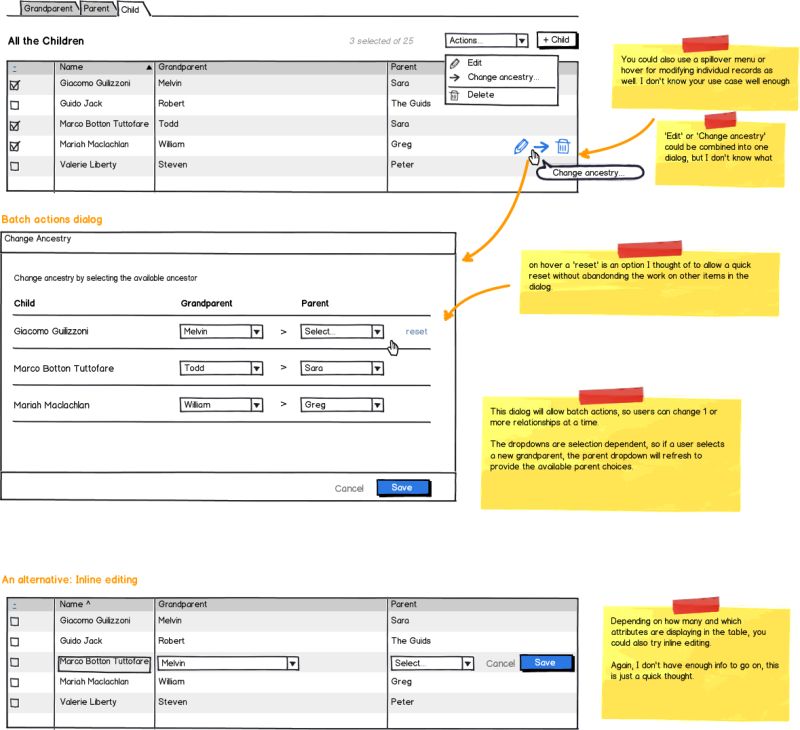Click the trash Delete hover icon
The image size is (800, 730).
point(564,146)
